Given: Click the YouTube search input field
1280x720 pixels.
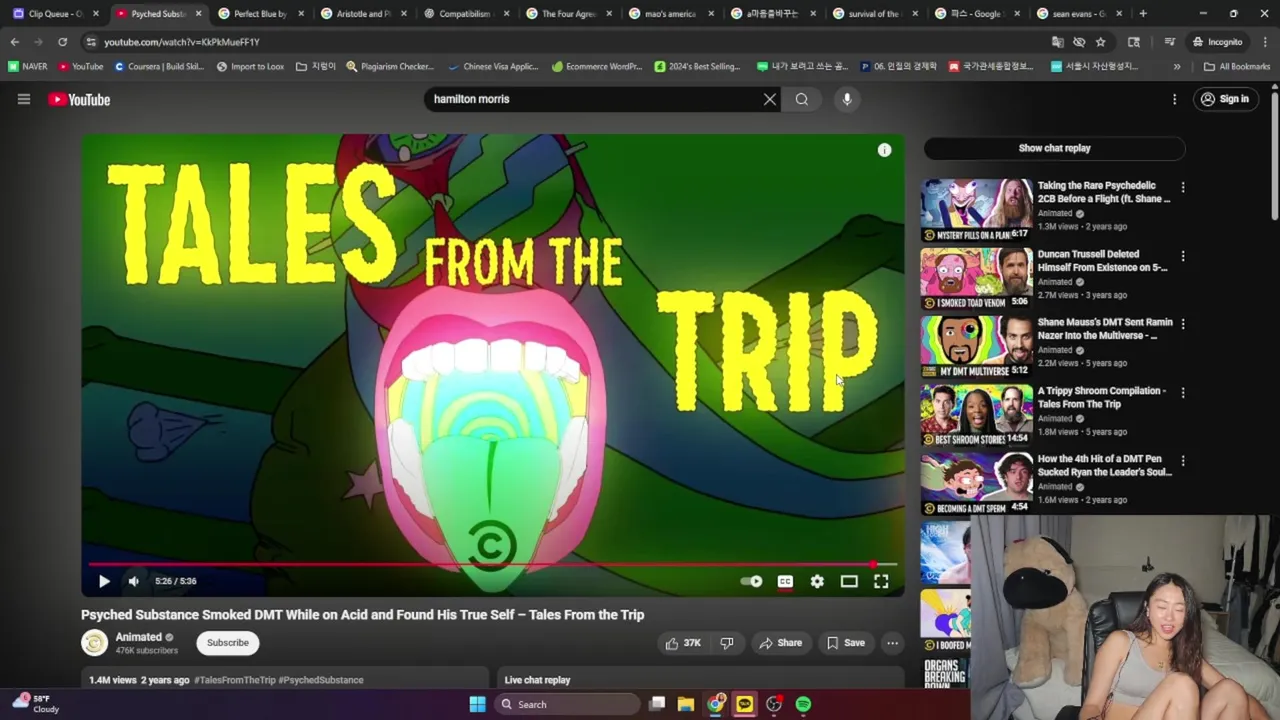Looking at the screenshot, I should tap(595, 99).
